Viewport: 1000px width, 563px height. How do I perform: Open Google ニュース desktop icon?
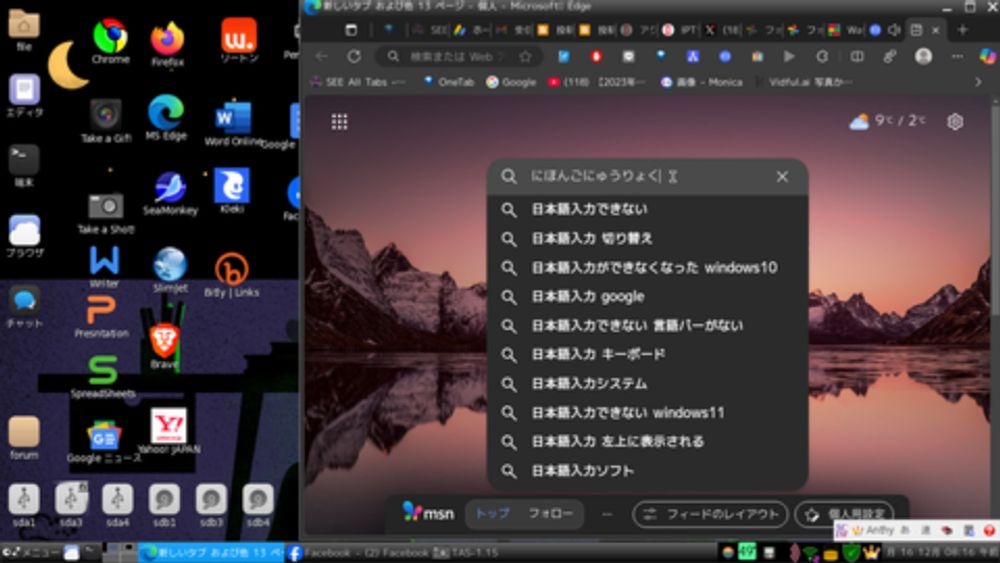[x=104, y=441]
